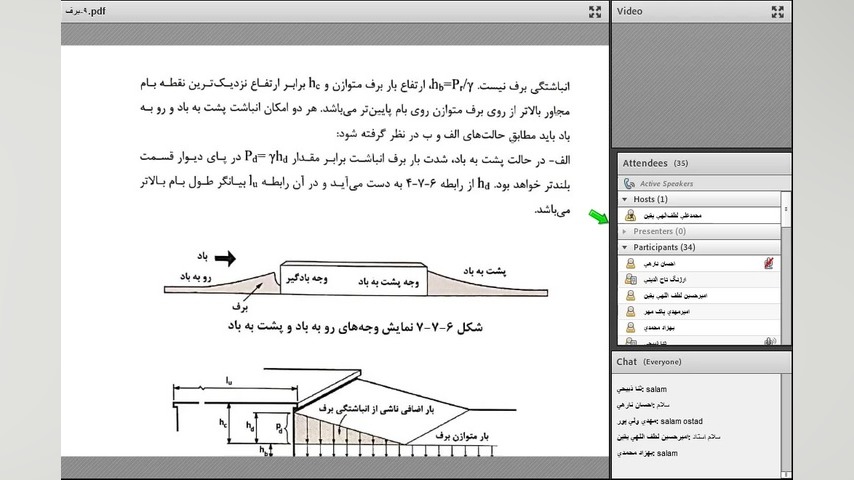Select the chat message 'سلام استاد'
Screen dimensions: 854x480
tap(668, 437)
